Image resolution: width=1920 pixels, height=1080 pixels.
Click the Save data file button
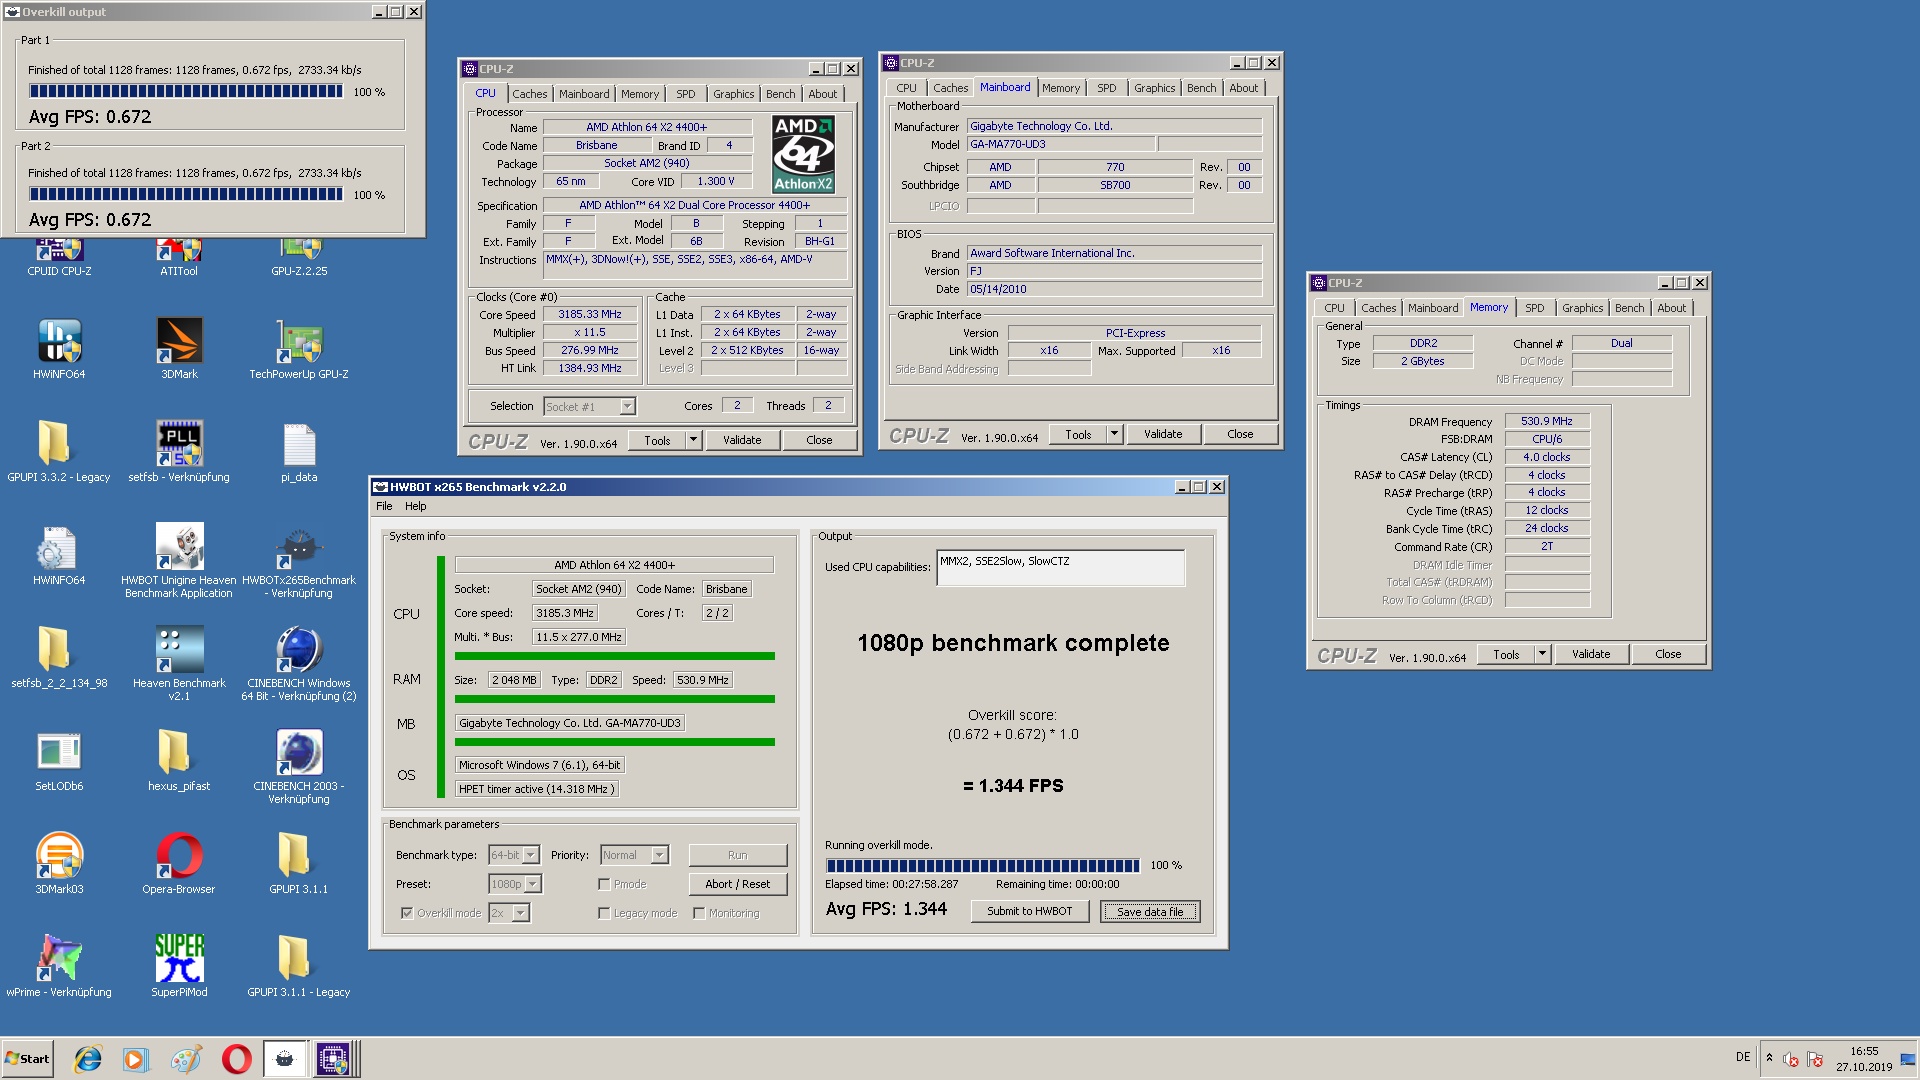pyautogui.click(x=1150, y=911)
